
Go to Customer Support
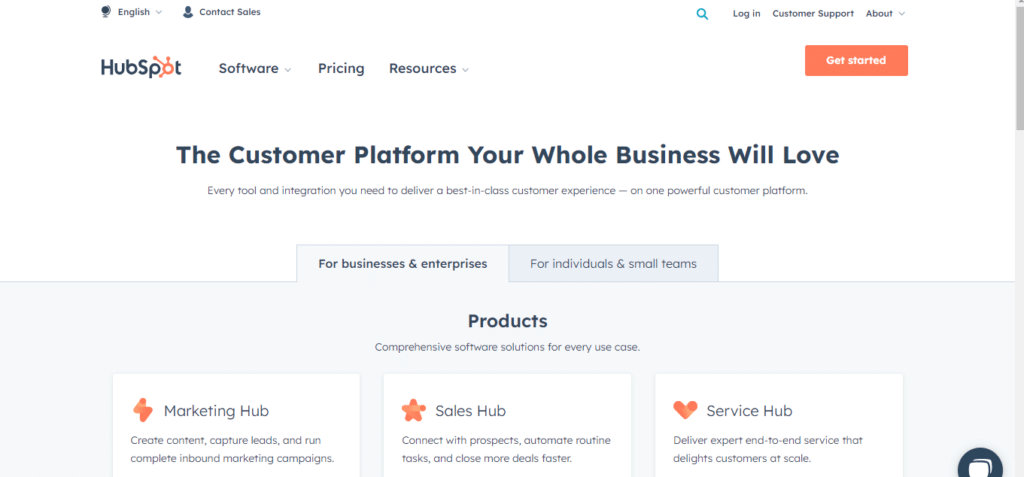(x=813, y=13)
